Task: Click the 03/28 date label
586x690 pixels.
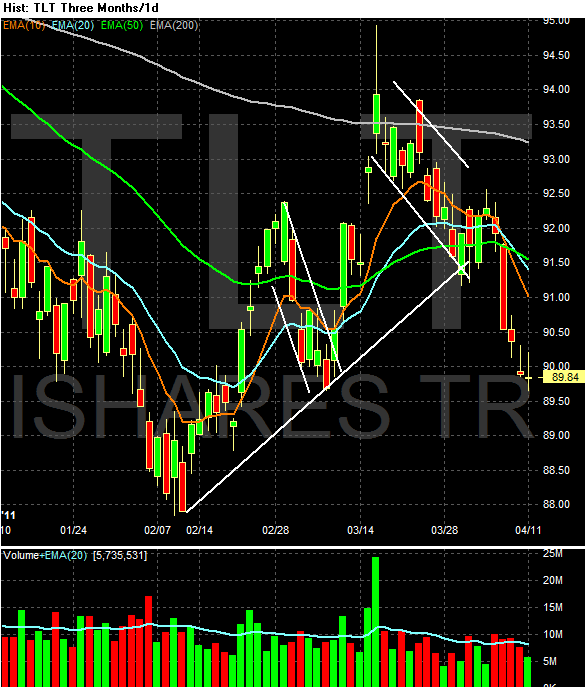Action: coord(444,530)
